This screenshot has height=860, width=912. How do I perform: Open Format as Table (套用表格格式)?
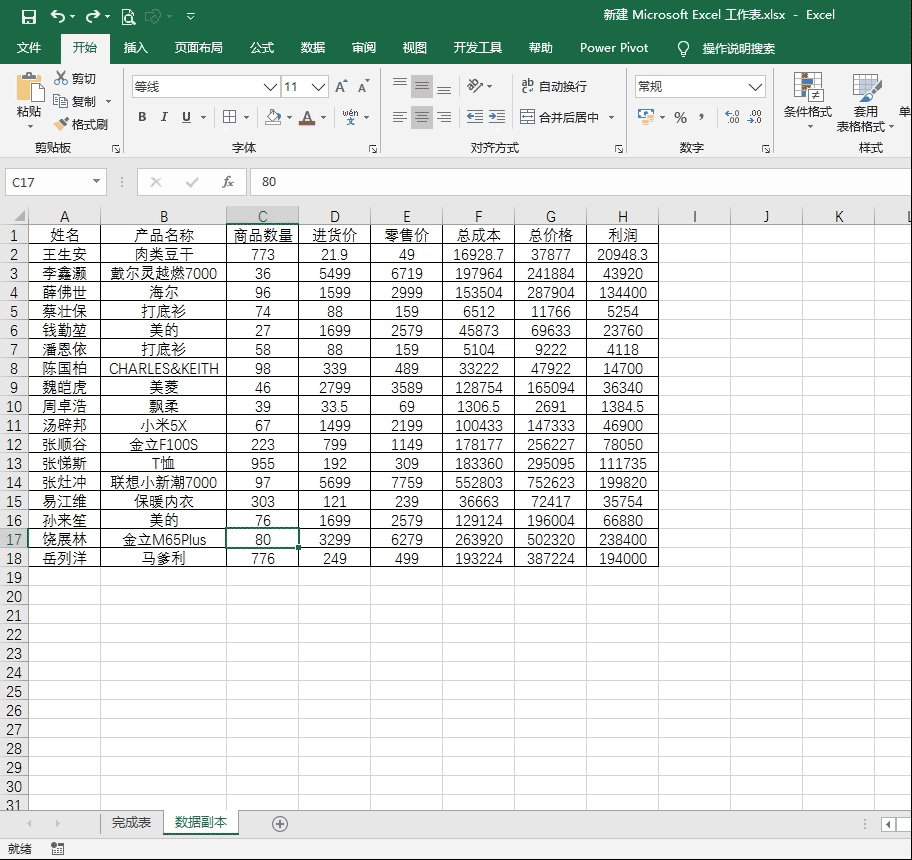(x=865, y=103)
